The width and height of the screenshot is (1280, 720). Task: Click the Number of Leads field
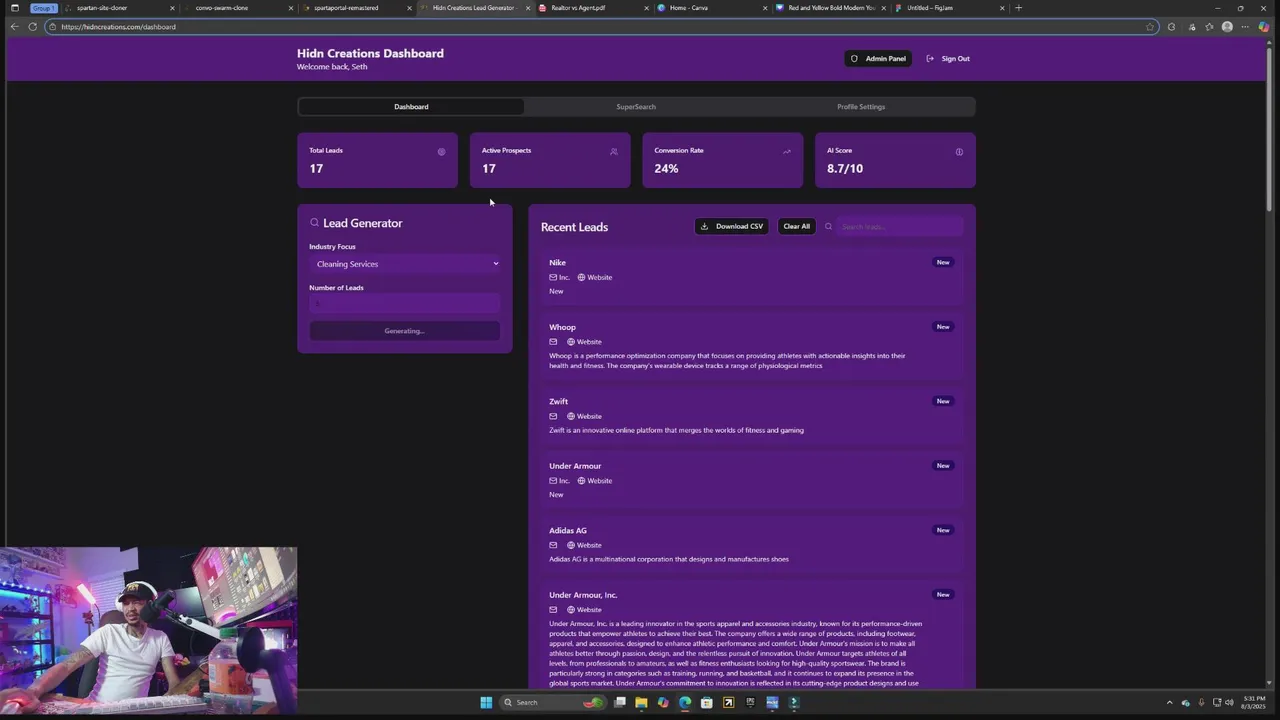click(405, 304)
